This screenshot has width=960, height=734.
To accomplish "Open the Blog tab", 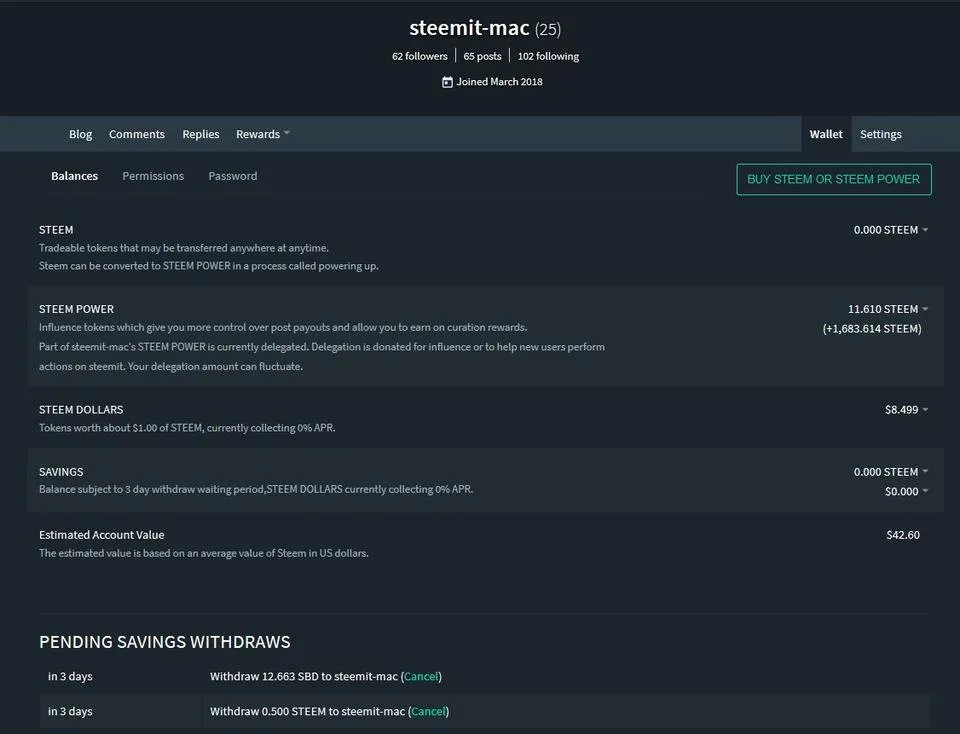I will point(80,134).
